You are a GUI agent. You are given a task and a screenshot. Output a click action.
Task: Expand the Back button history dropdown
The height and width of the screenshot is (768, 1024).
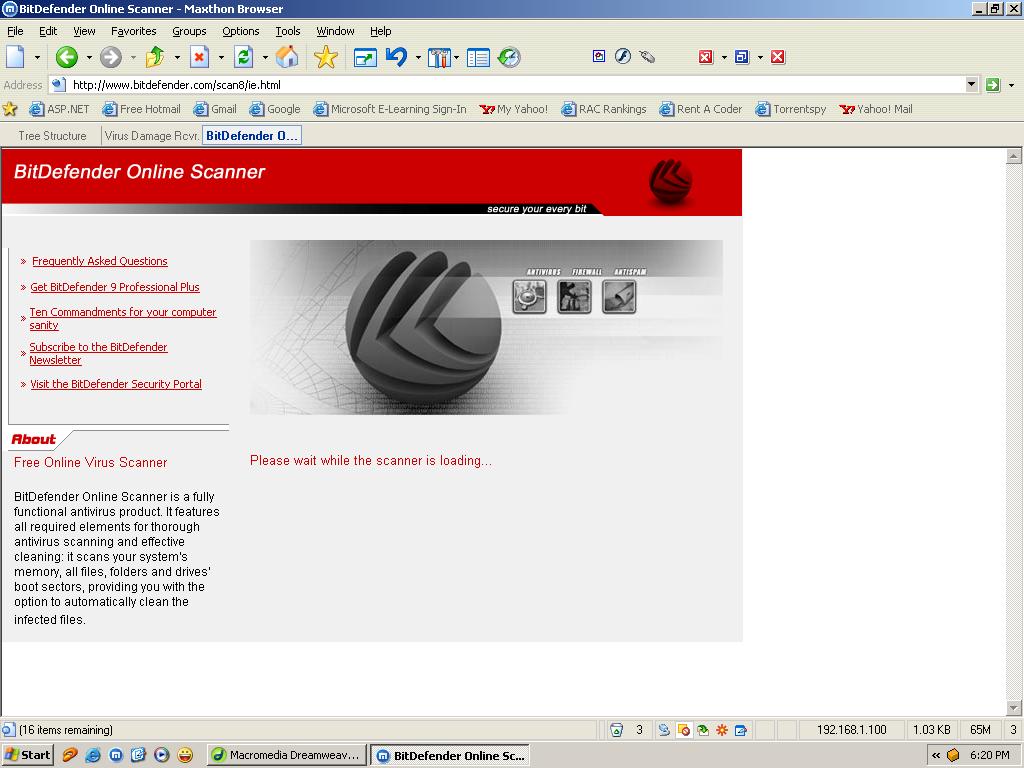tap(89, 57)
